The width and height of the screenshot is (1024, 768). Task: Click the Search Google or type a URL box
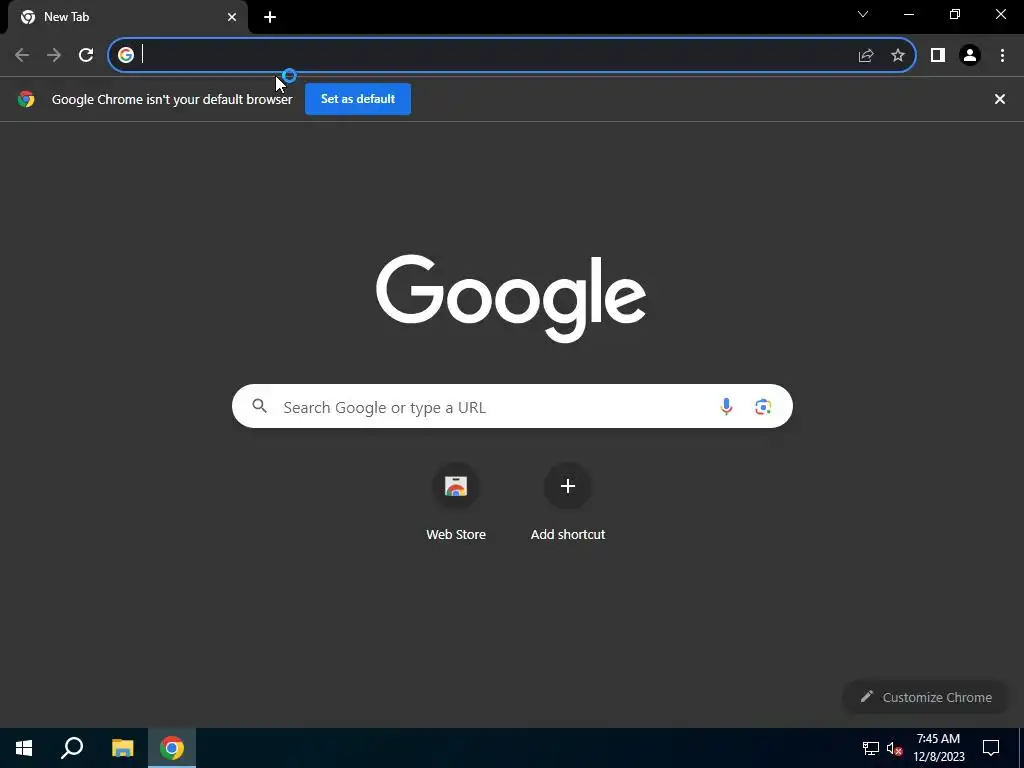pos(512,406)
